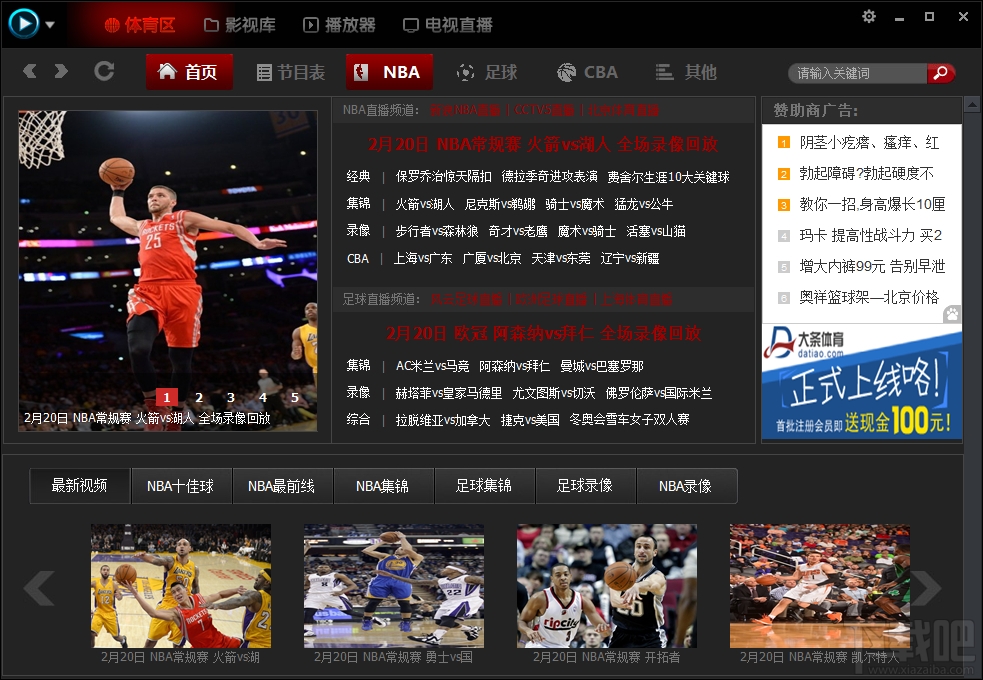Open 曼城vs巴塞罗那 highlights link

pyautogui.click(x=602, y=366)
